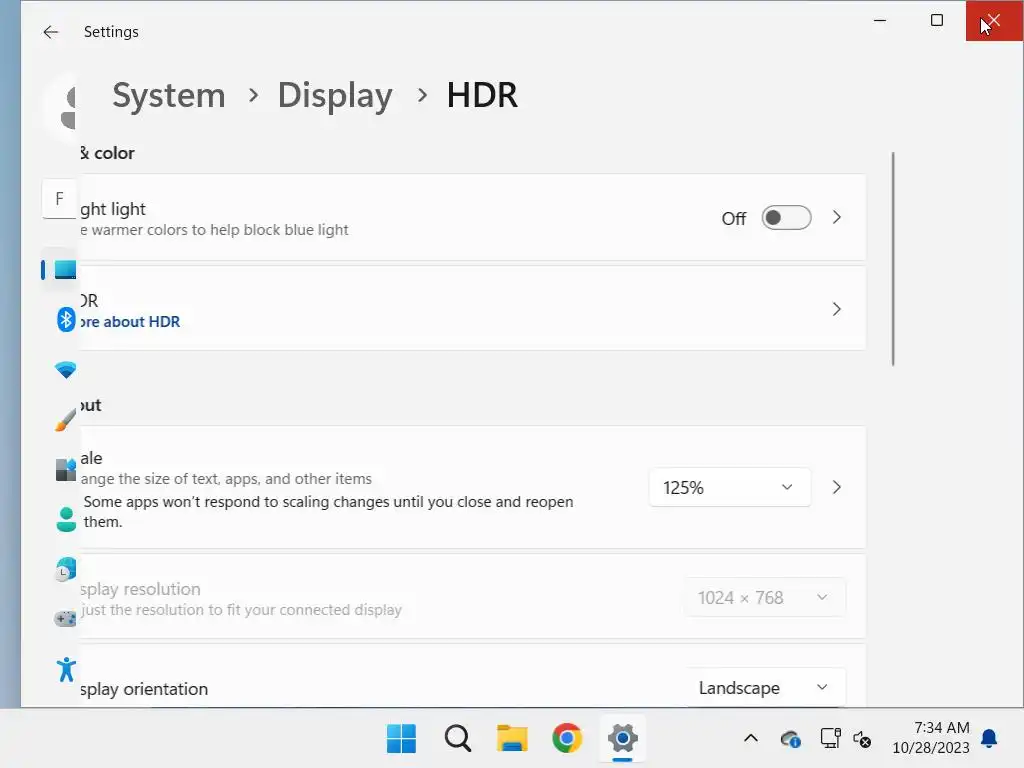Open notification bell in taskbar

989,739
